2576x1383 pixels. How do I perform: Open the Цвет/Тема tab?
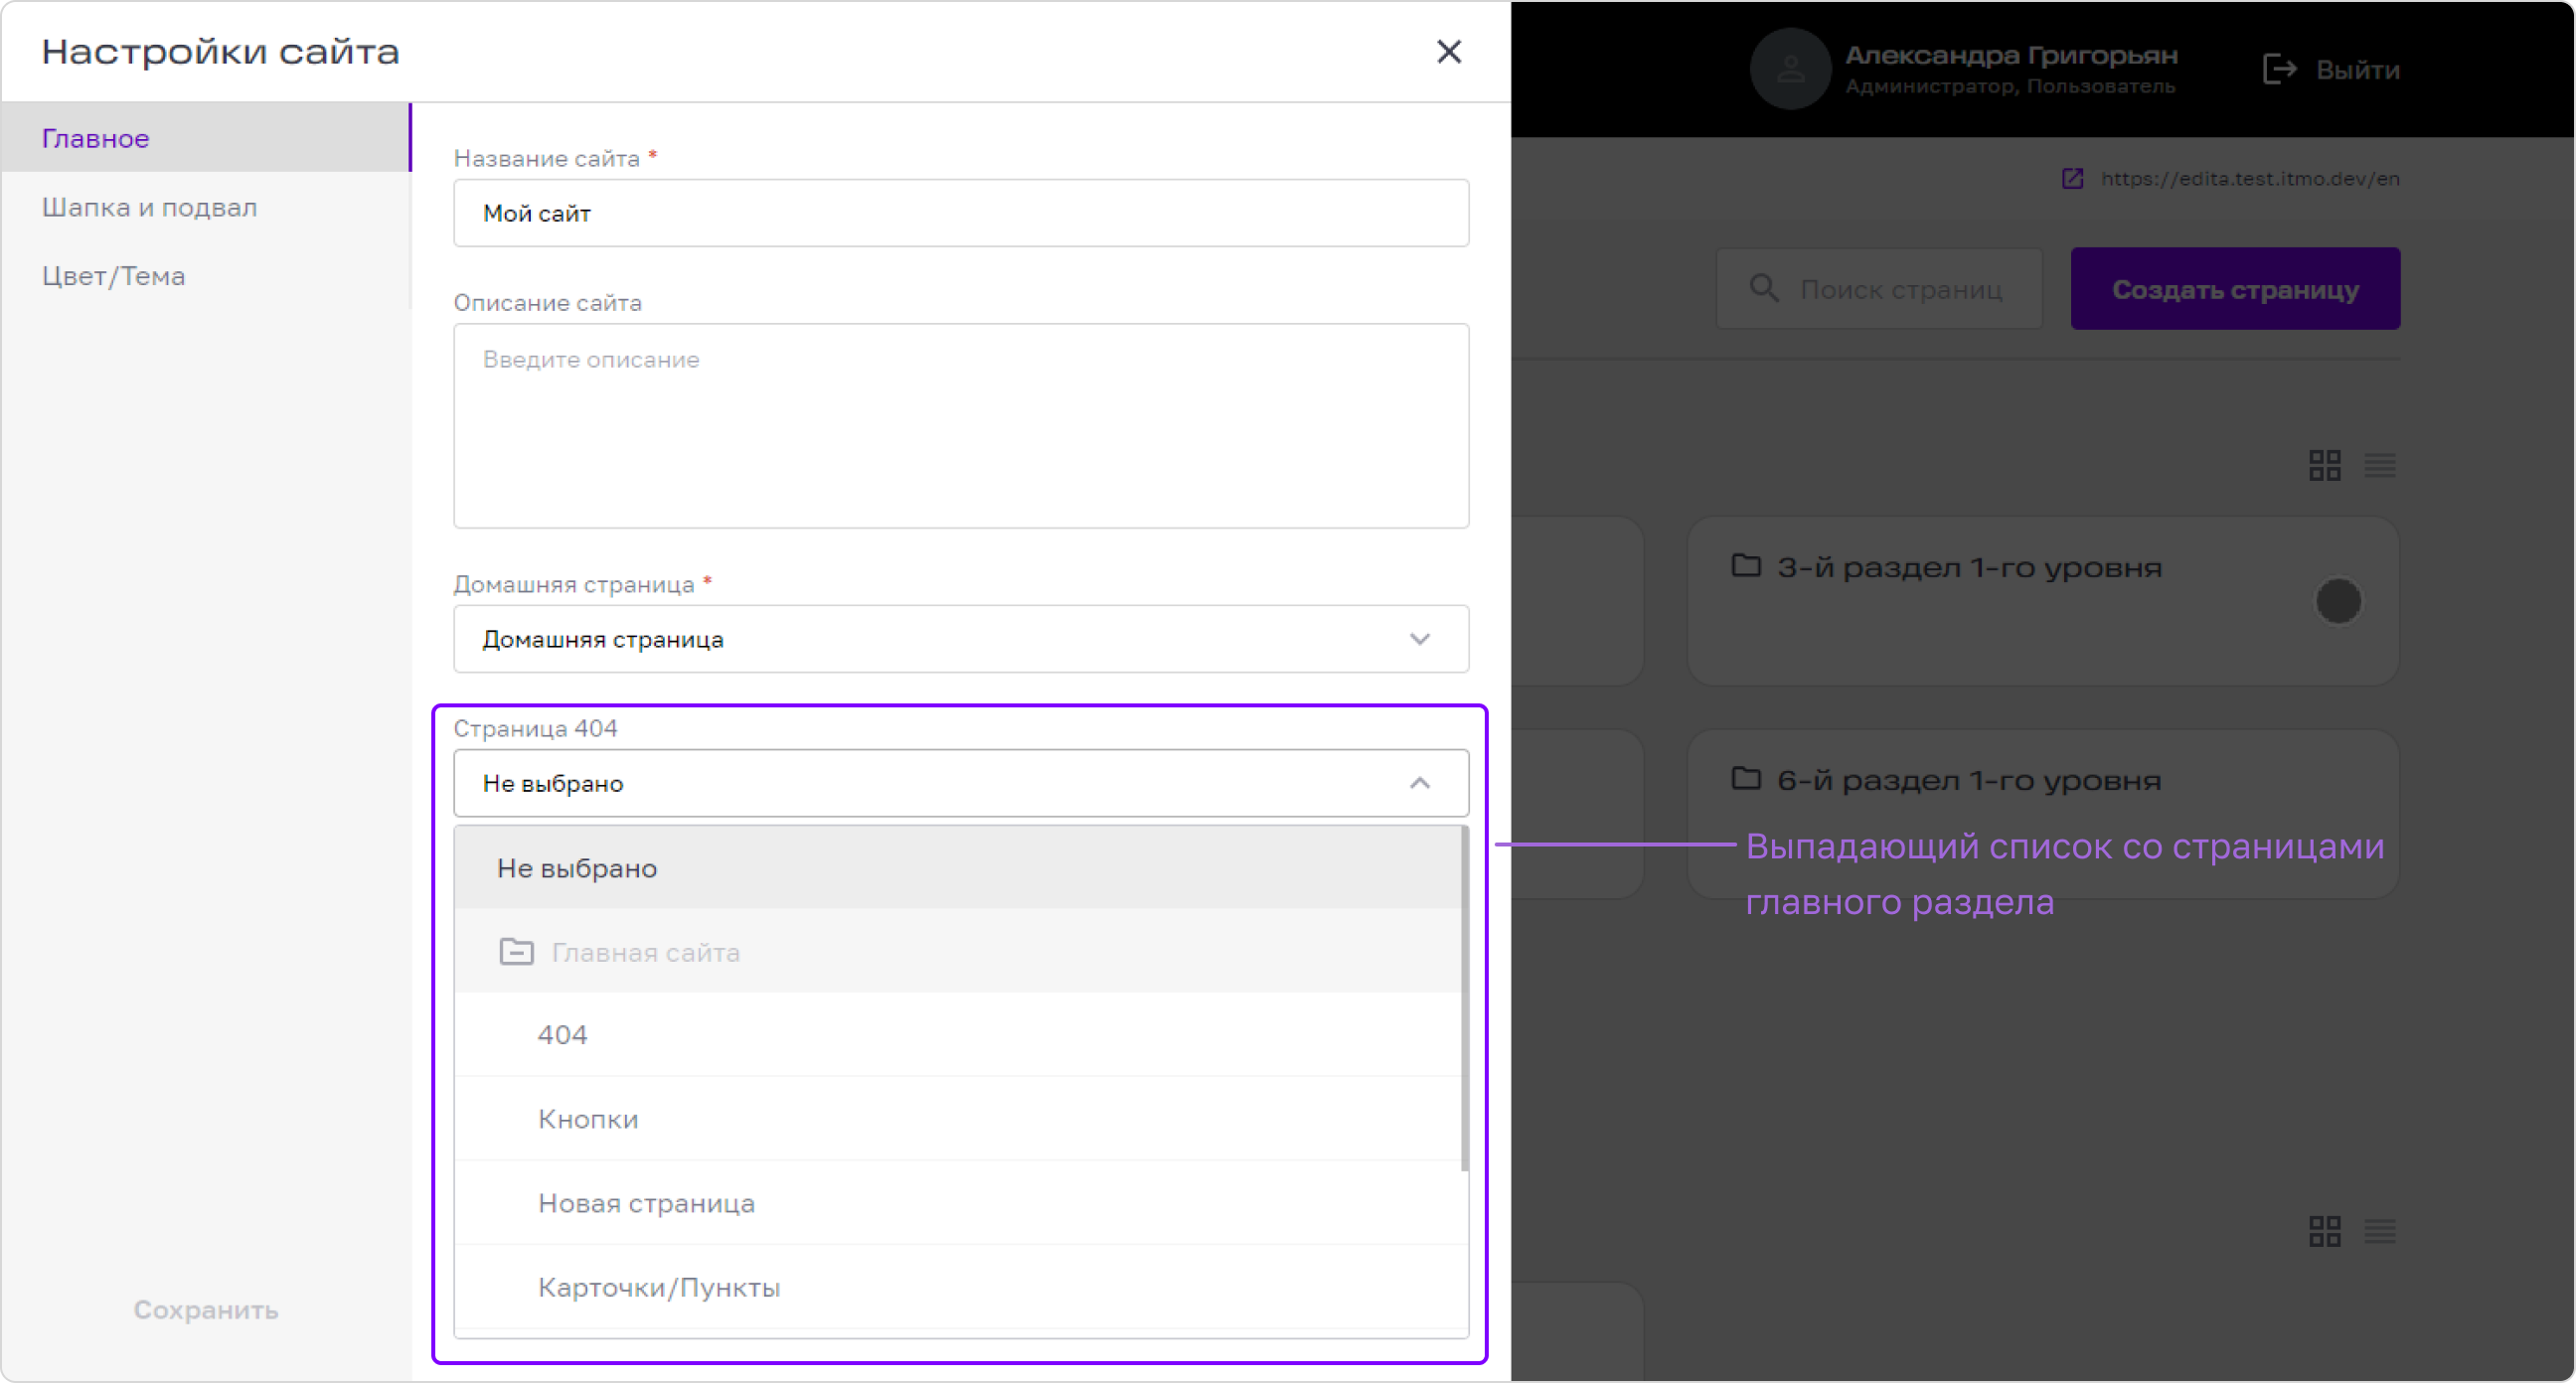(x=206, y=276)
